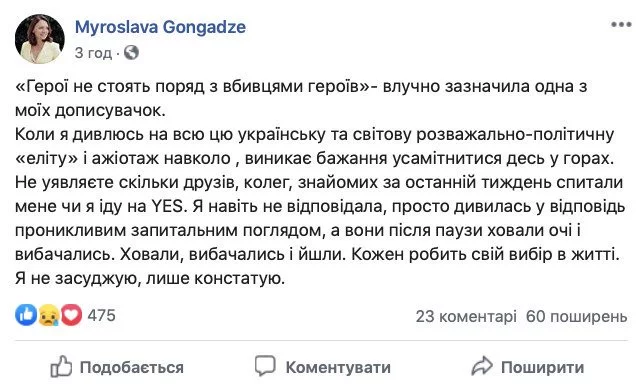Click the word YES in the post
Screen dimensions: 641x388
point(169,206)
